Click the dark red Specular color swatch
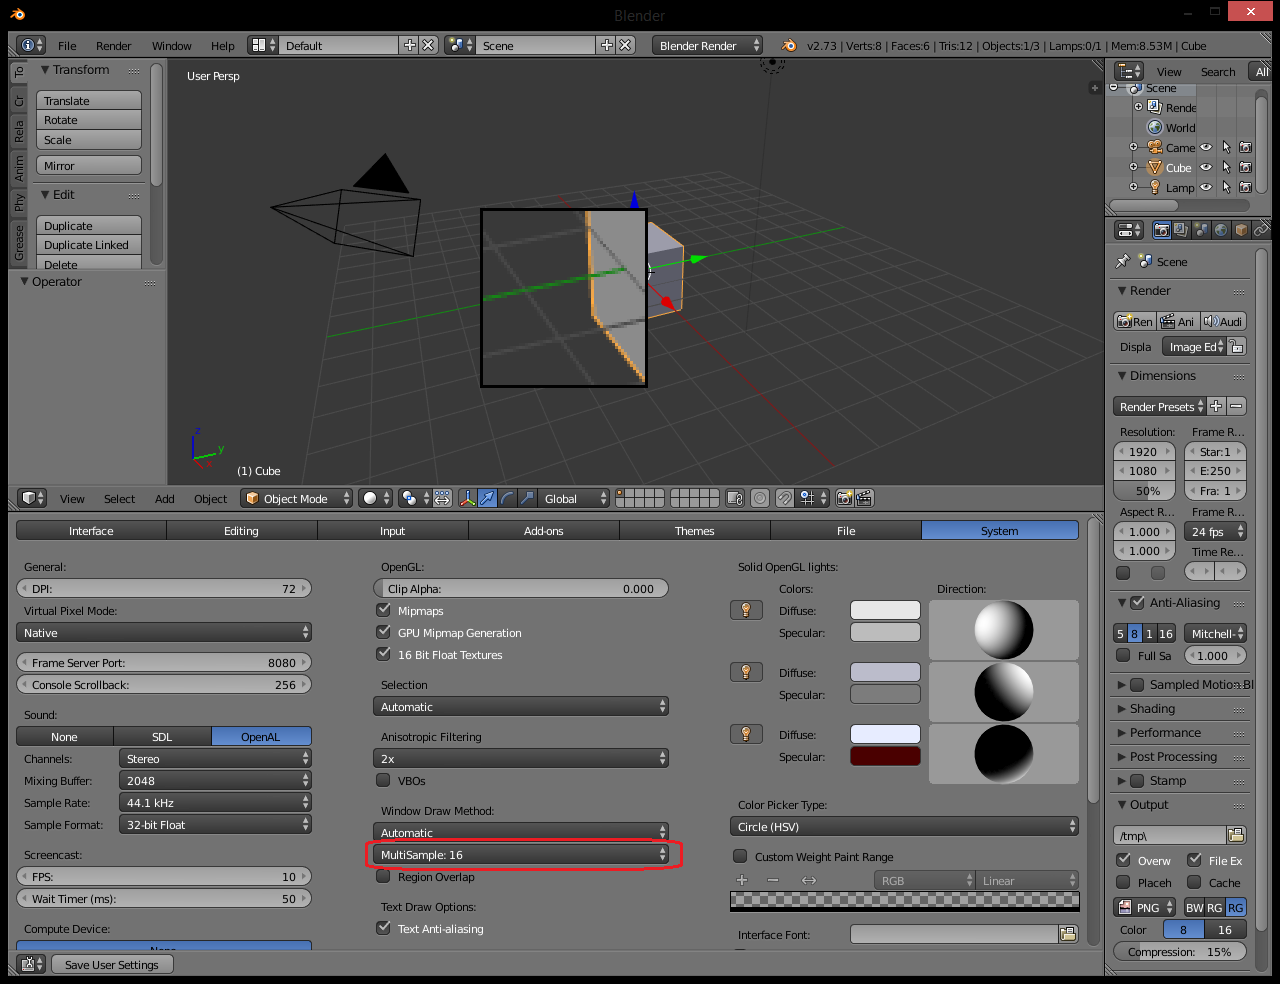 [x=885, y=757]
